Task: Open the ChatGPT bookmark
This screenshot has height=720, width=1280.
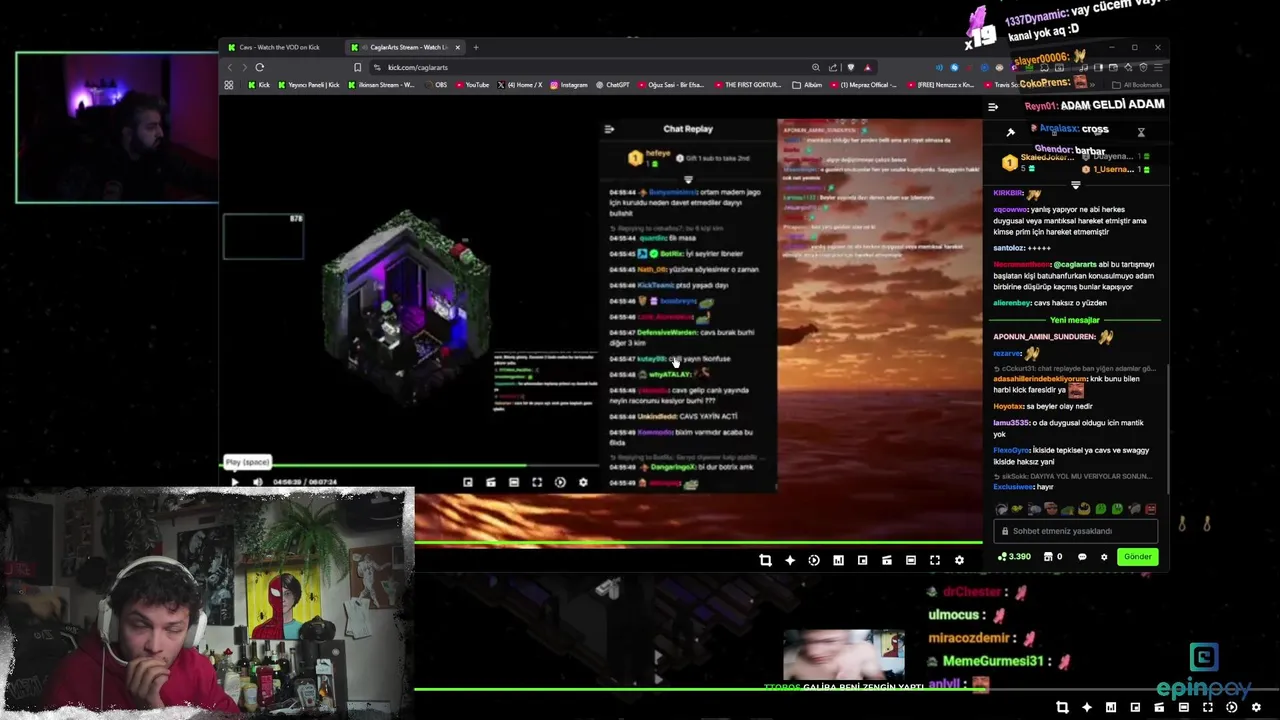Action: pos(612,85)
